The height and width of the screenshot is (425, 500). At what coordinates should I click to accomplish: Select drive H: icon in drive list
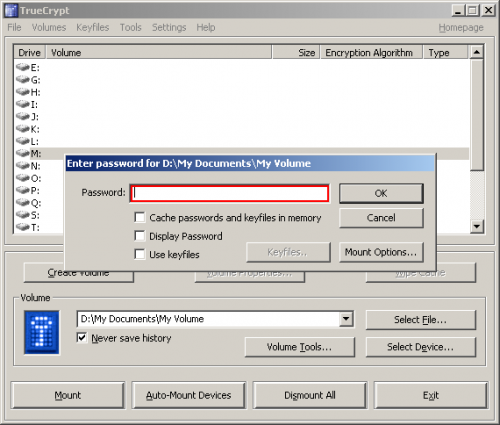pyautogui.click(x=23, y=92)
